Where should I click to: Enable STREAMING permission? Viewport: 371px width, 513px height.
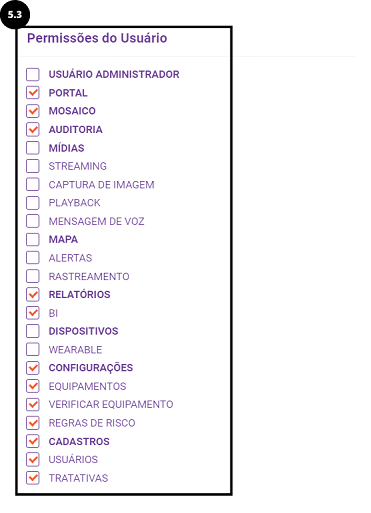coord(33,166)
